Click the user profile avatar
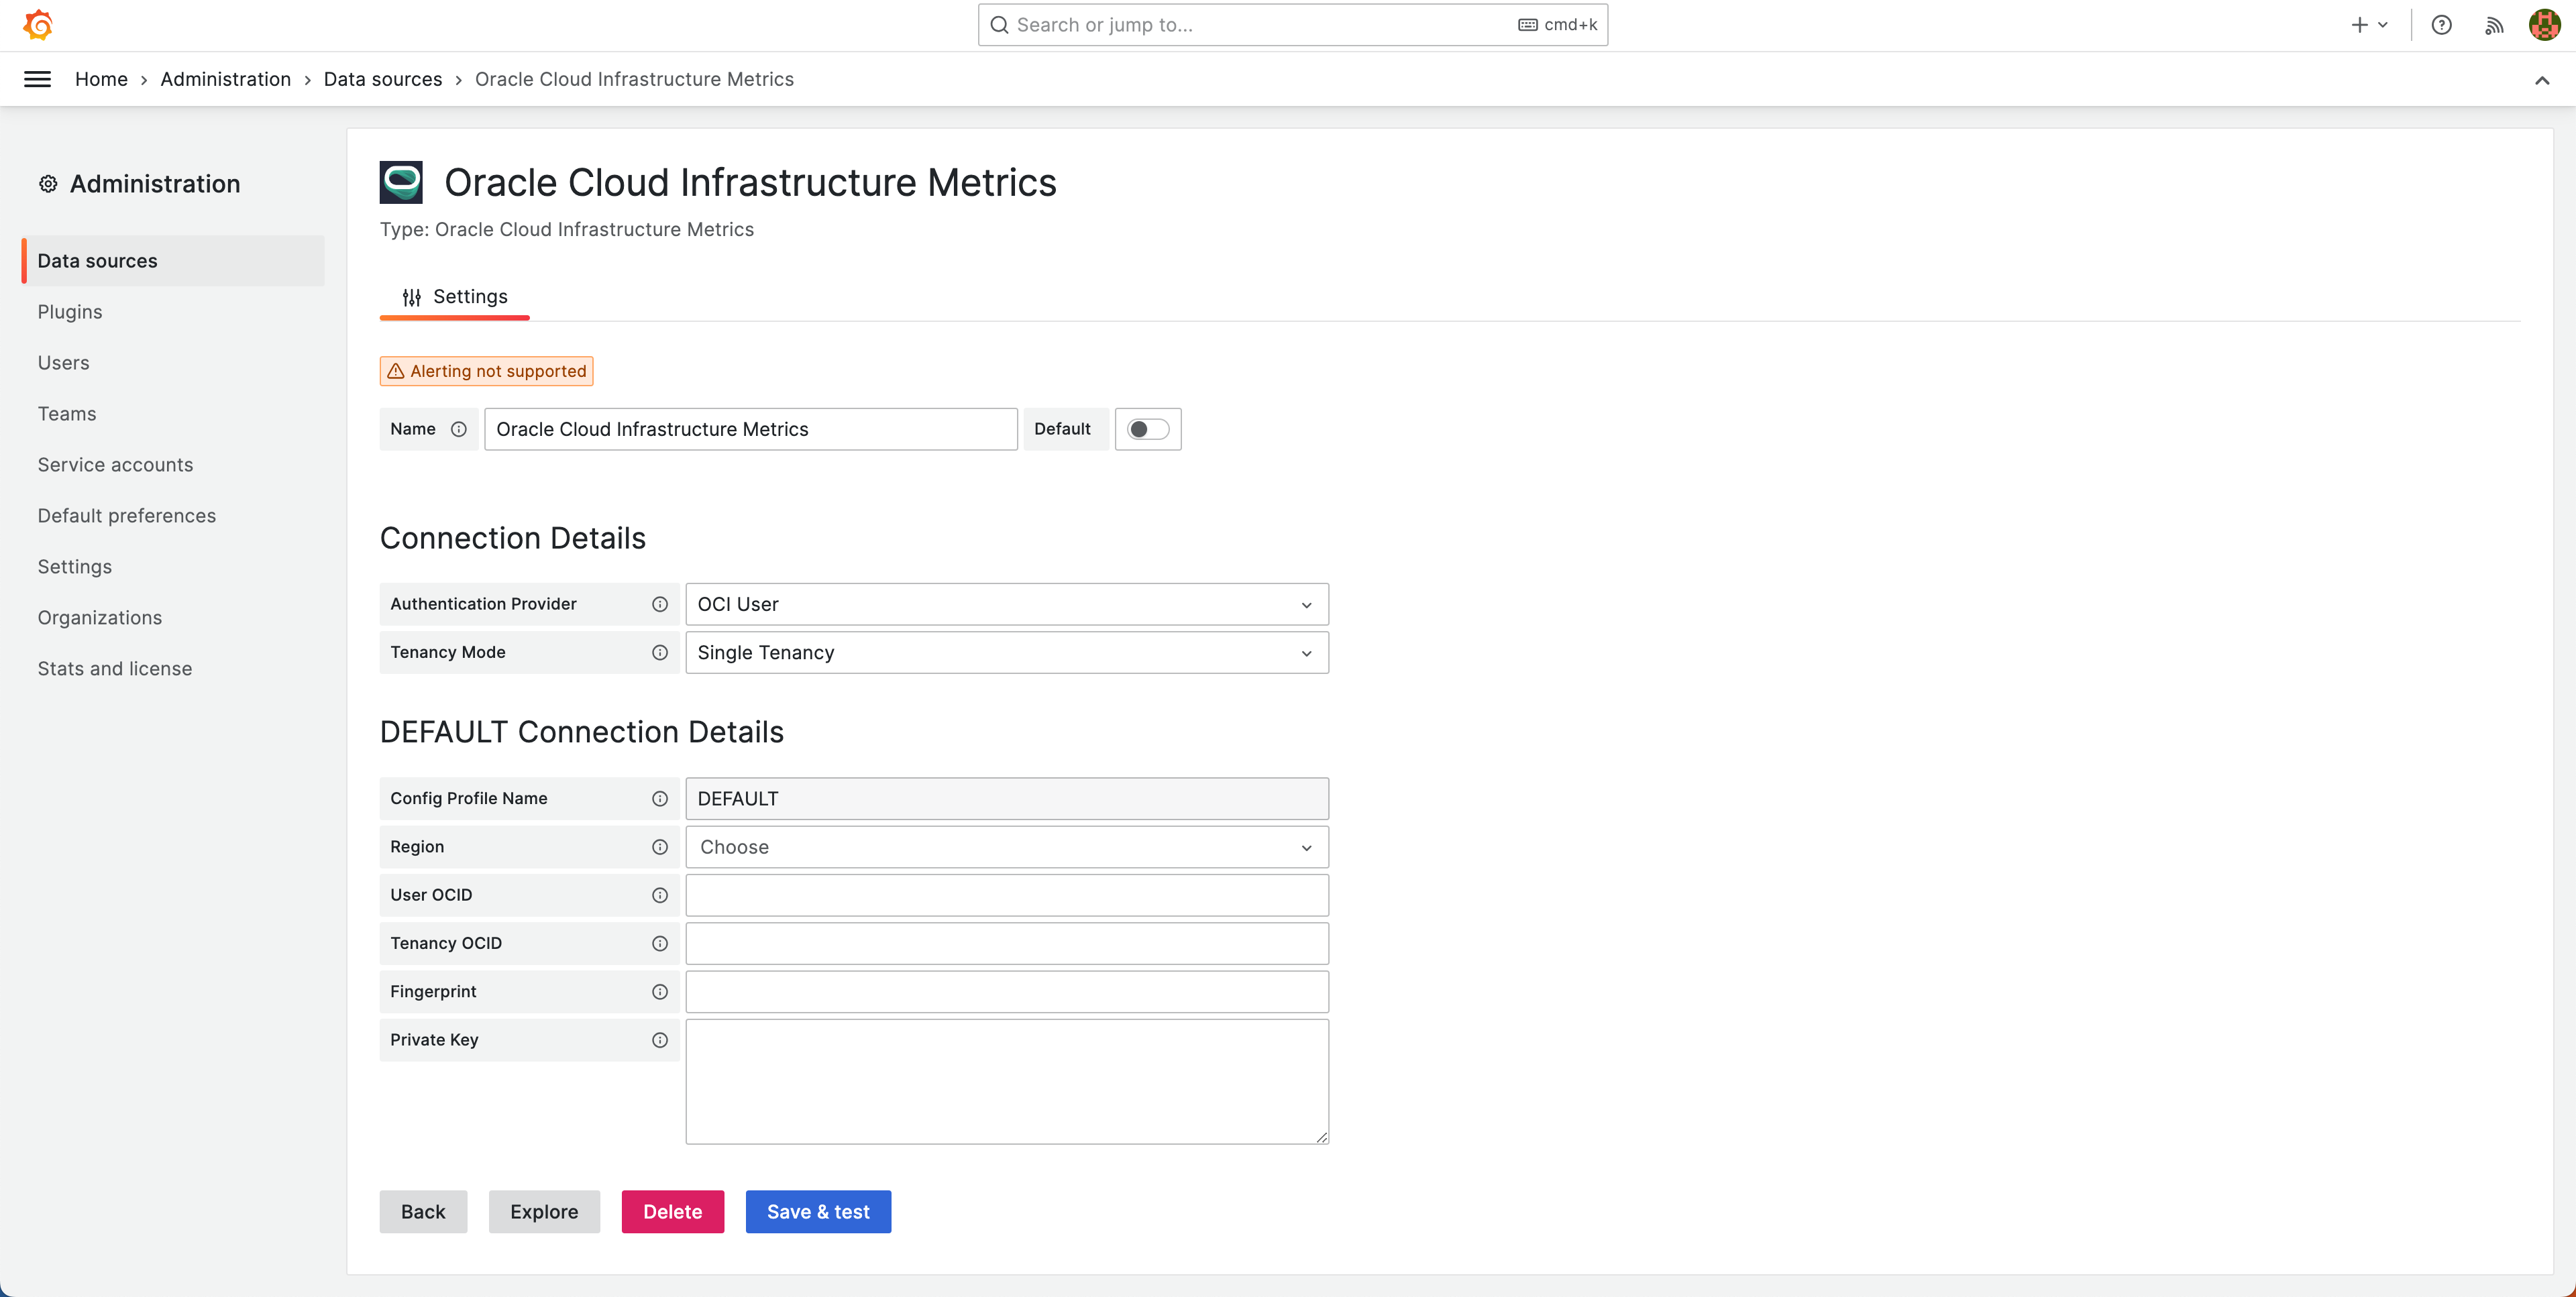 [2544, 25]
